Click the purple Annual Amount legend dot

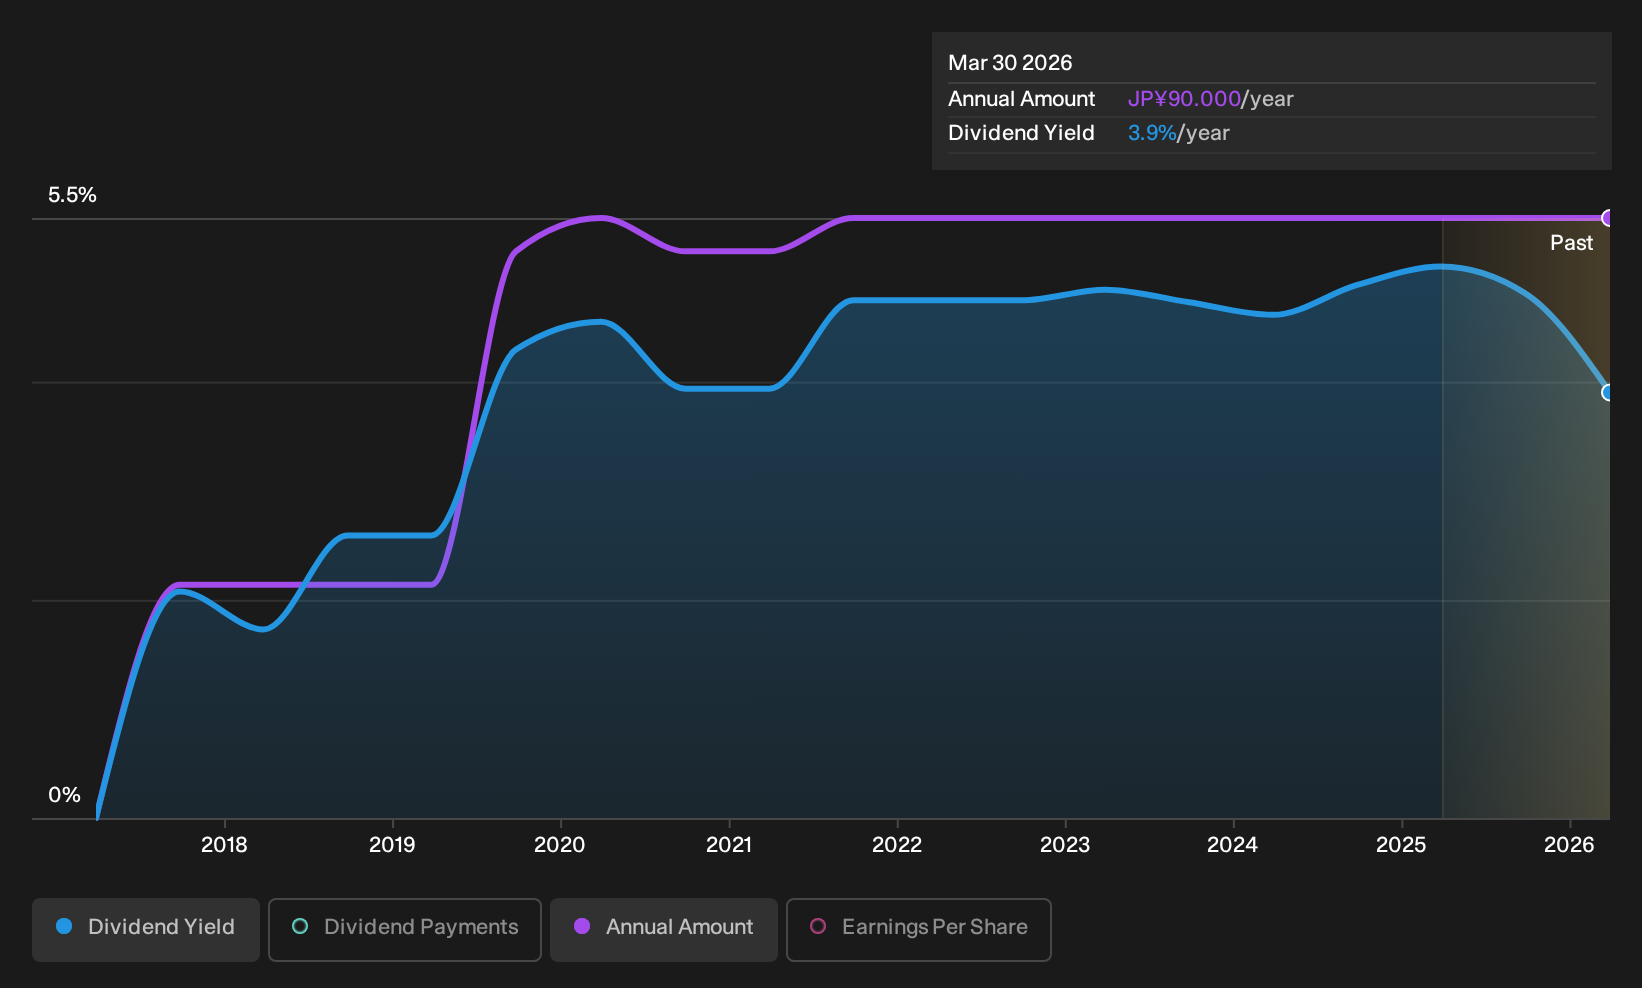pos(582,926)
